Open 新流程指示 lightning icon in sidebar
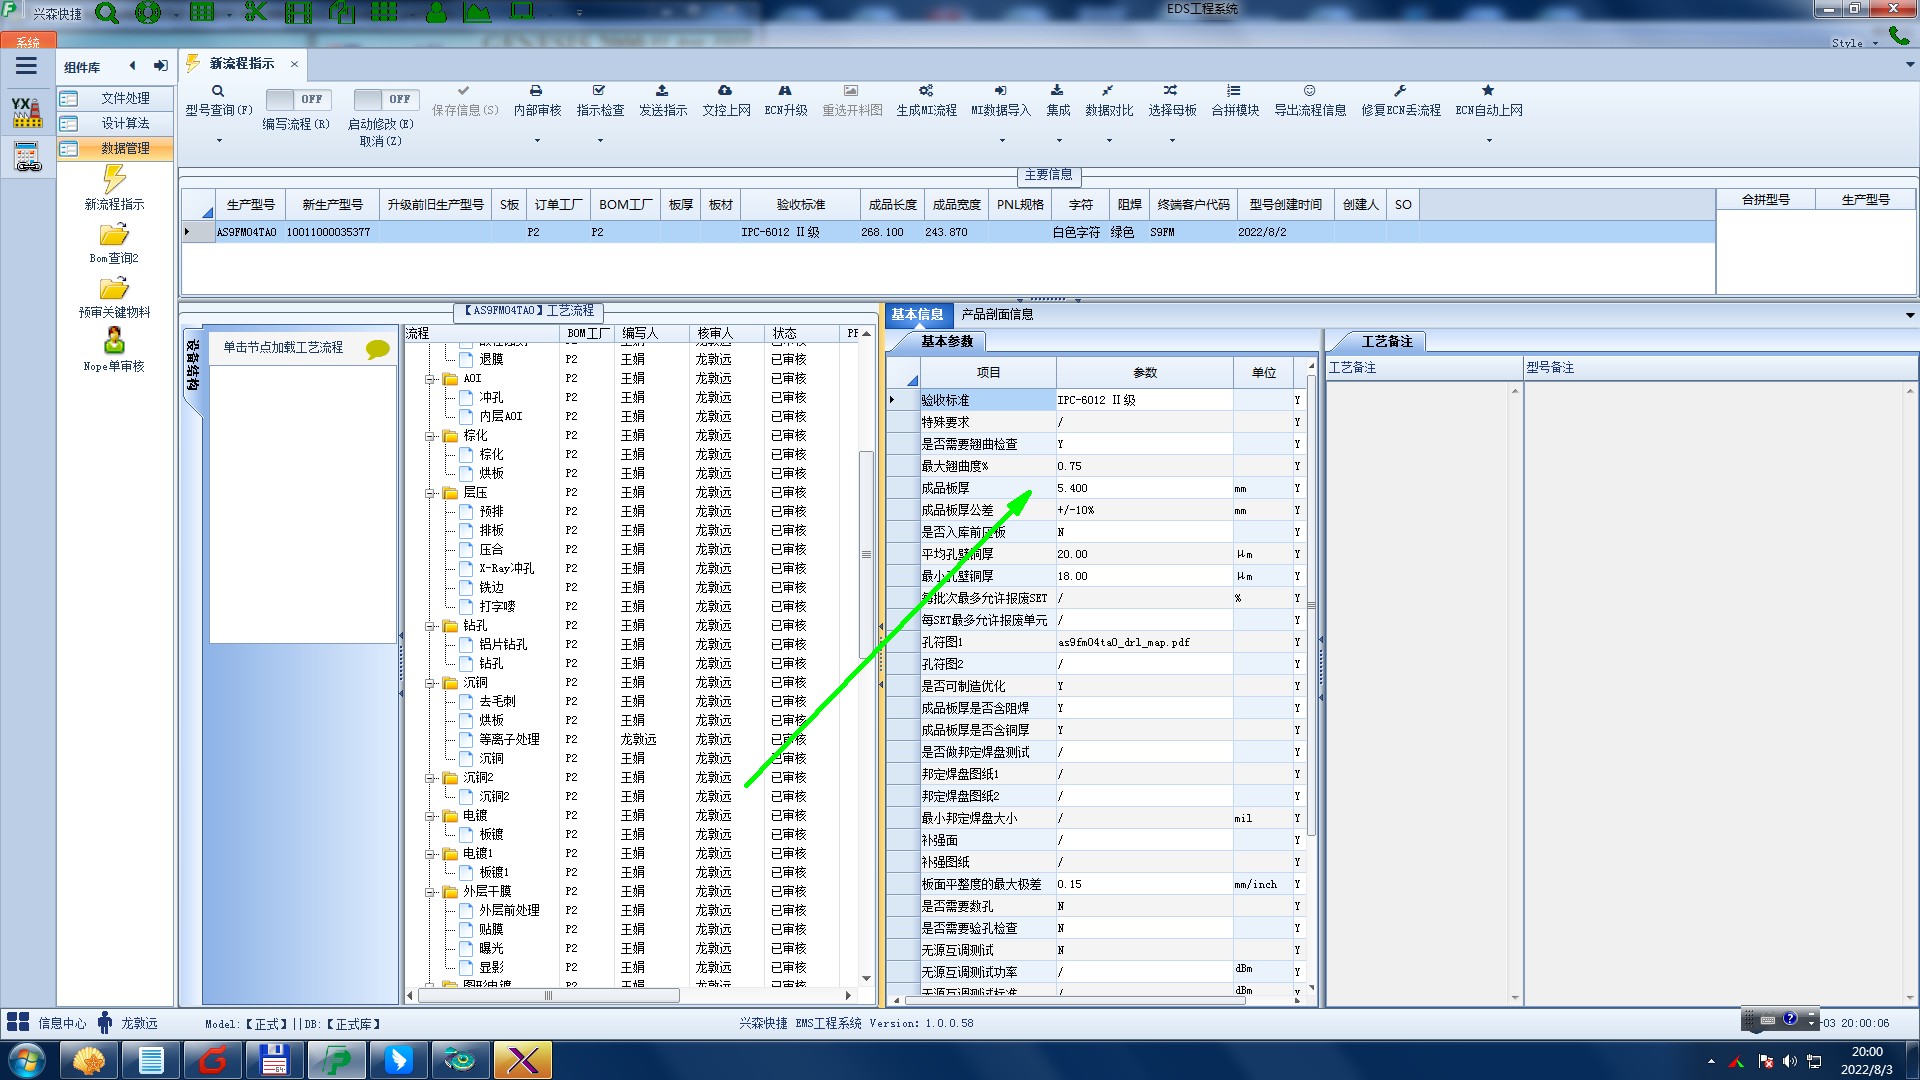The image size is (1920, 1080). click(114, 180)
